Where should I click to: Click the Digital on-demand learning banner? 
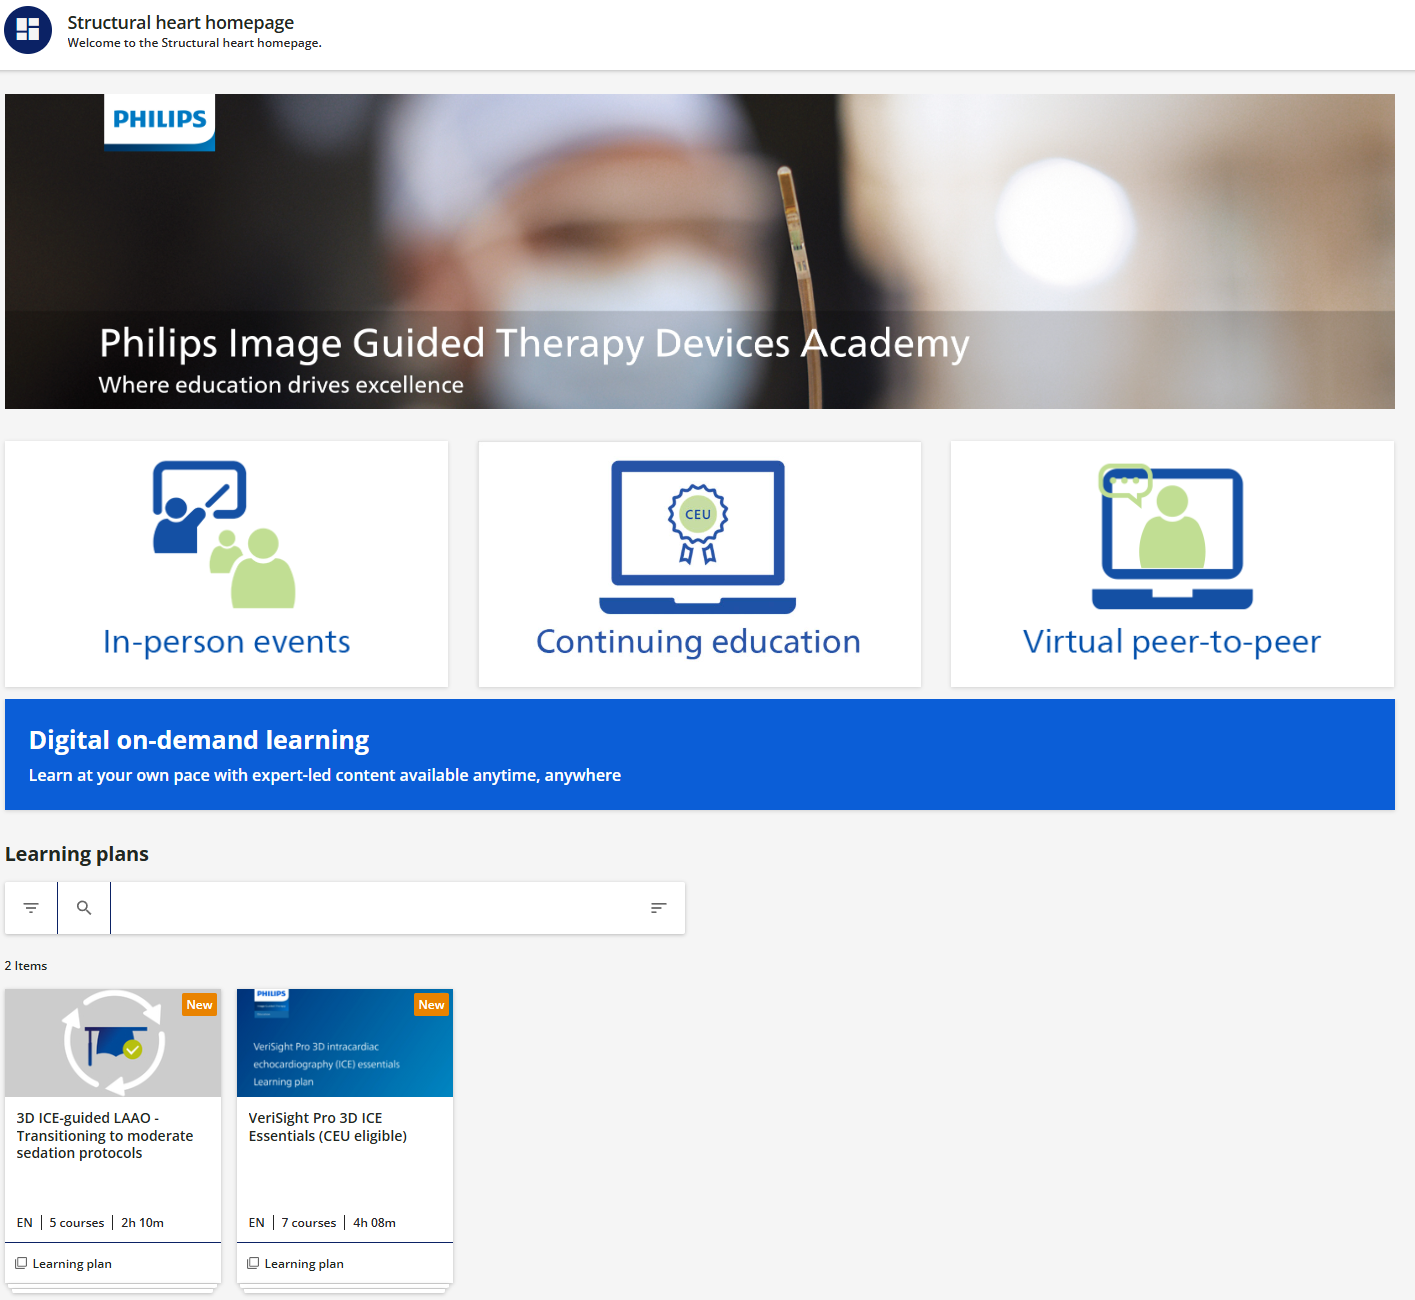click(699, 755)
